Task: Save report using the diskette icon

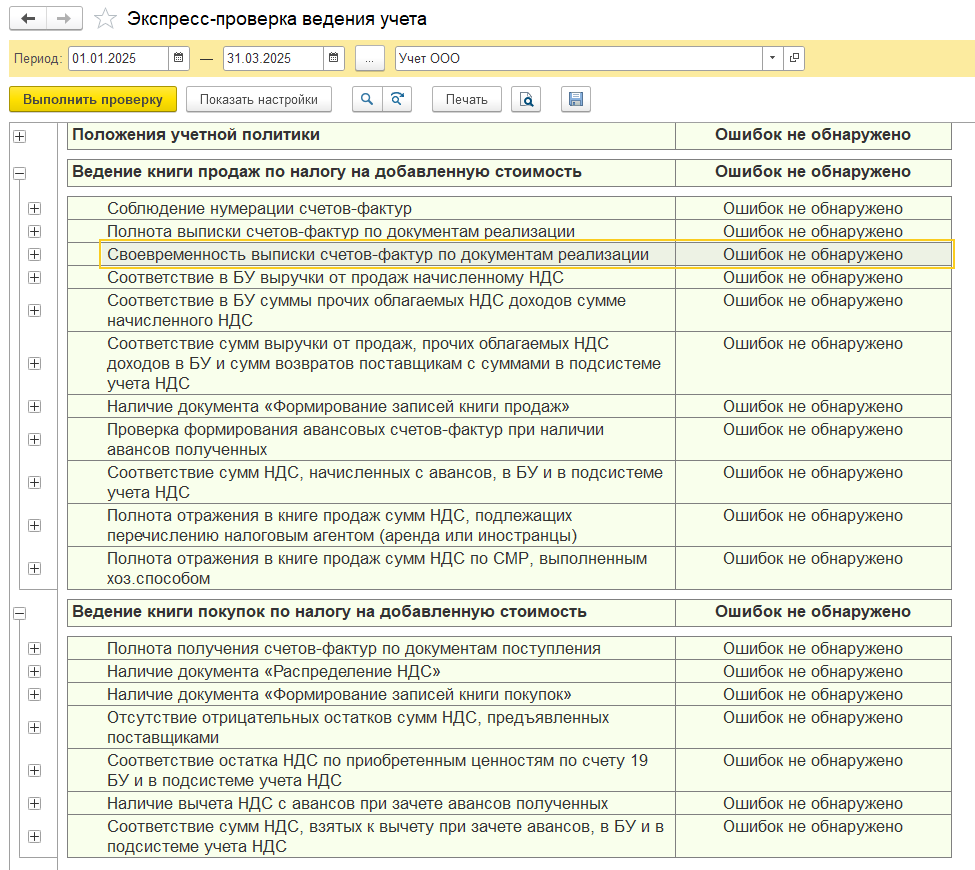Action: click(575, 99)
